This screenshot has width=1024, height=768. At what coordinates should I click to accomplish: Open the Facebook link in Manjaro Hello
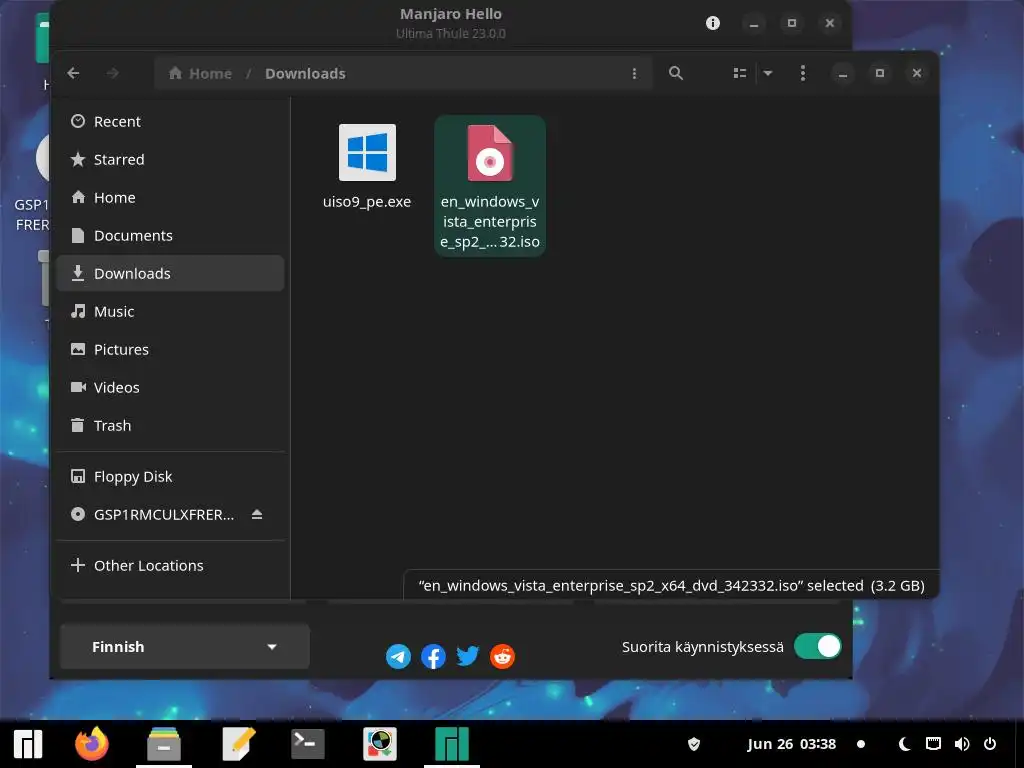pos(433,656)
